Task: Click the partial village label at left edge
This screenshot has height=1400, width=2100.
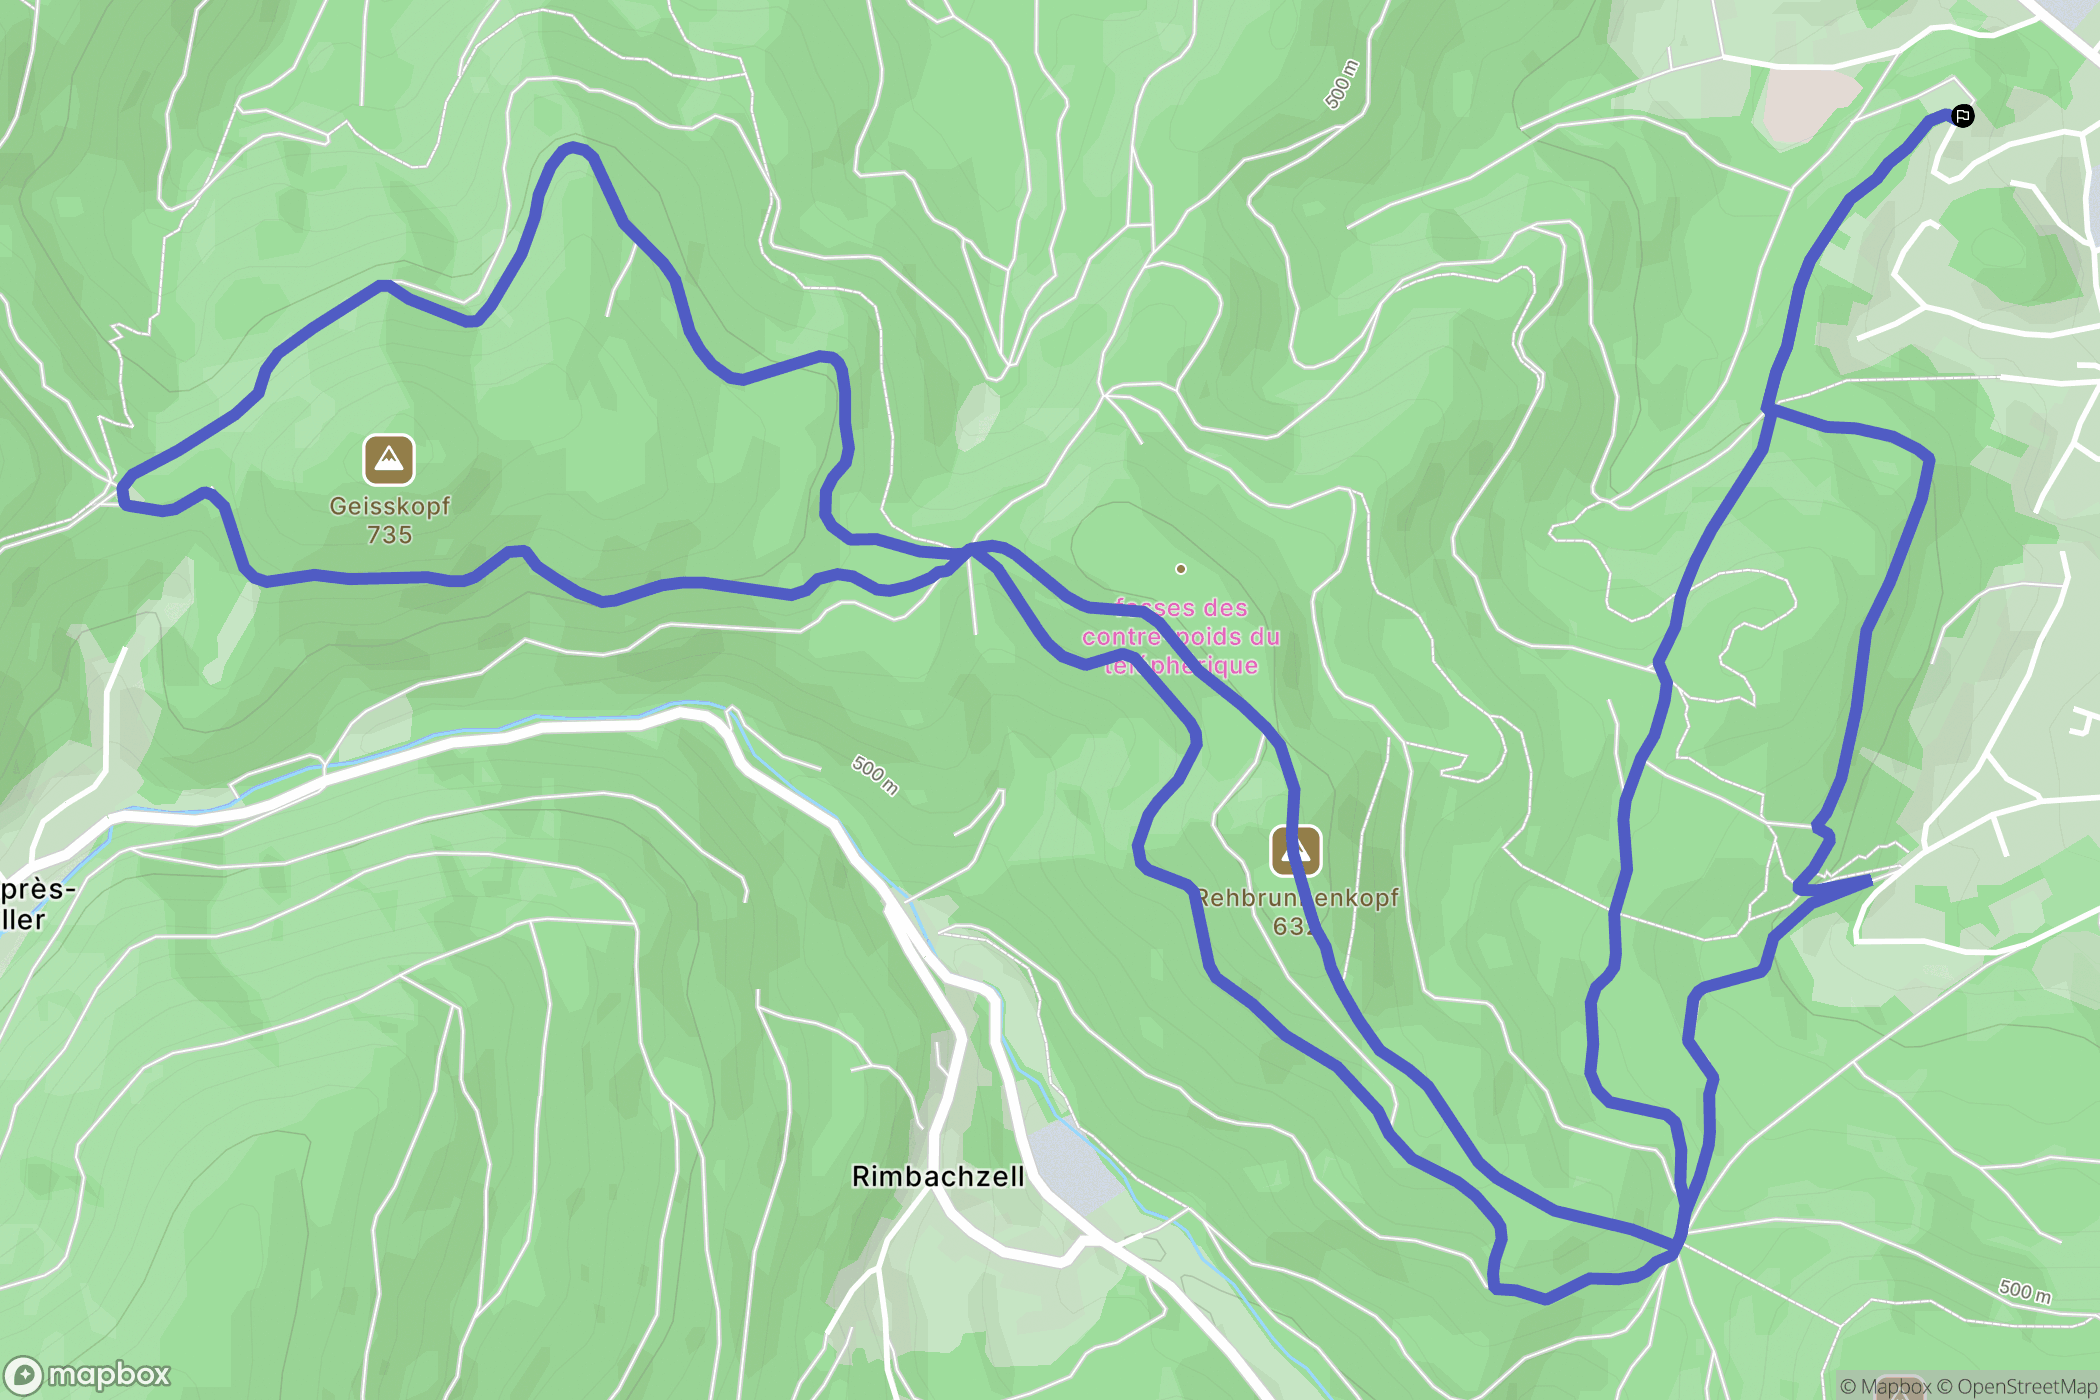Action: pos(37,904)
